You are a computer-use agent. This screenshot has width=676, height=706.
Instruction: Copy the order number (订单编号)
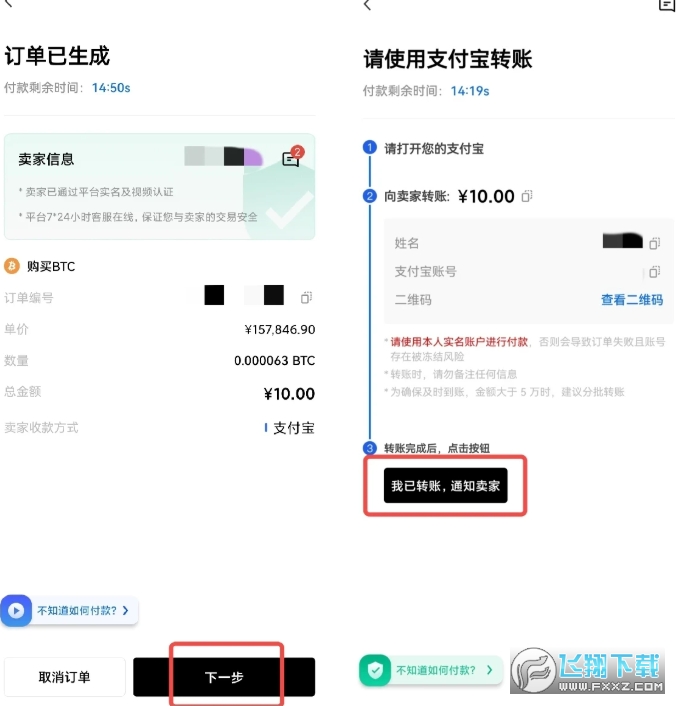[x=307, y=297]
